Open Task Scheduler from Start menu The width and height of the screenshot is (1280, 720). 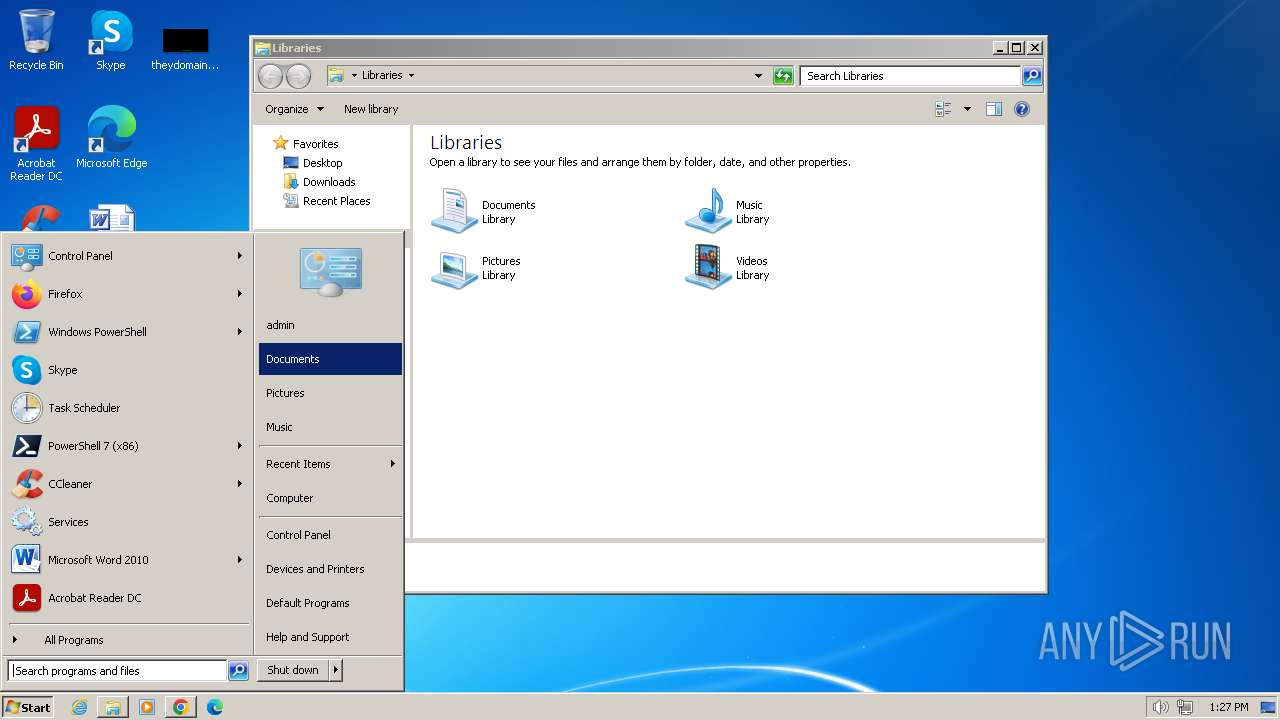128,408
